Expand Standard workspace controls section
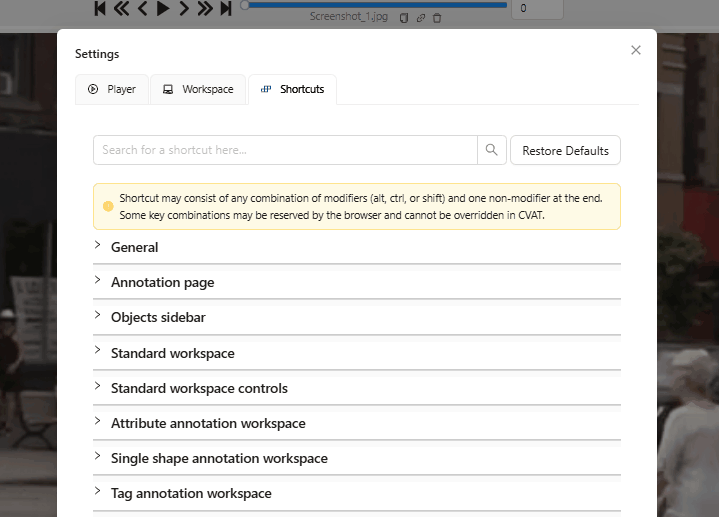The image size is (719, 517). click(x=357, y=388)
